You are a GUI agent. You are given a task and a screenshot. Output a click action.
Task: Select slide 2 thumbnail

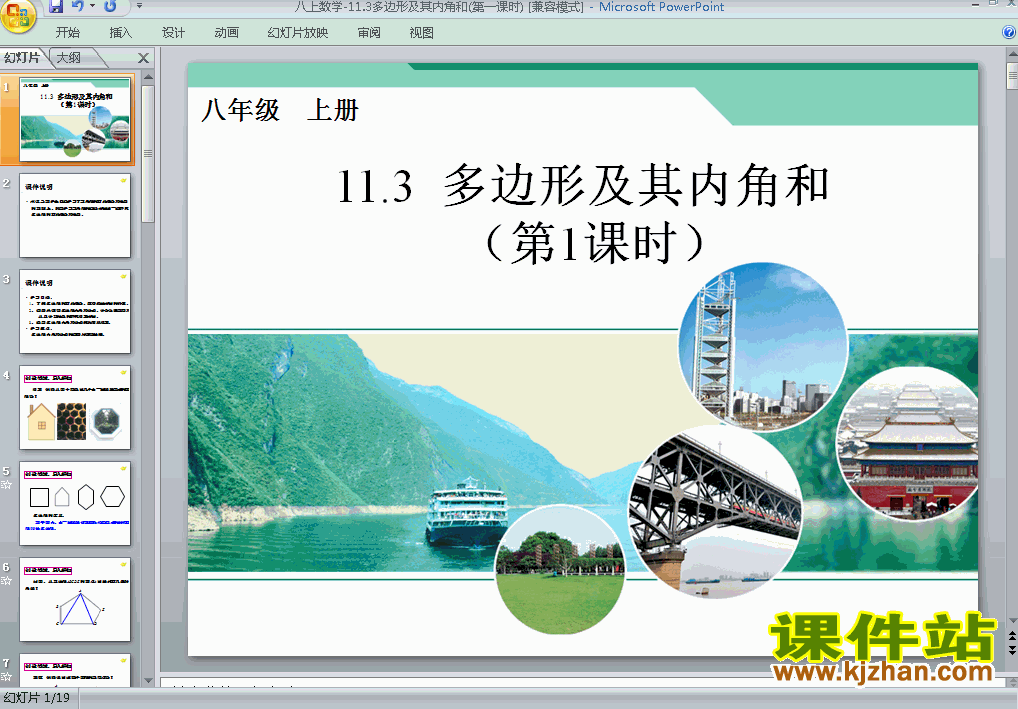75,216
